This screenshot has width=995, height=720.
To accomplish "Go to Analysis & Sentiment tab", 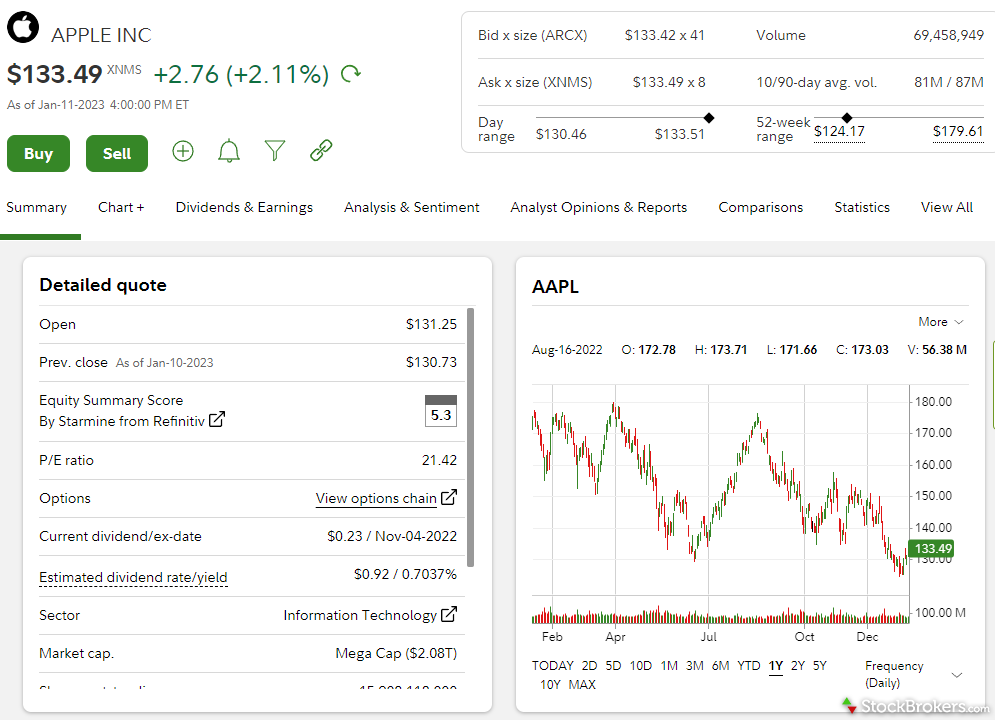I will click(412, 207).
